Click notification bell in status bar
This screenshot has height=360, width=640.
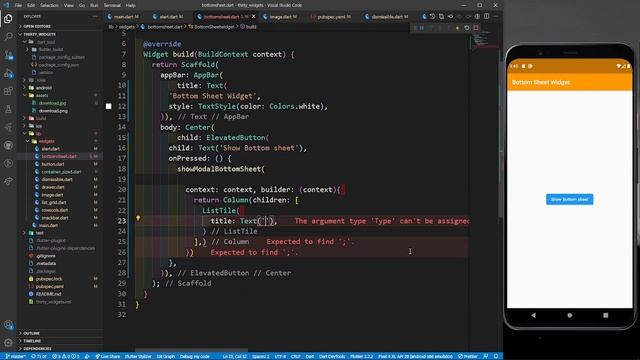pyautogui.click(x=496, y=356)
